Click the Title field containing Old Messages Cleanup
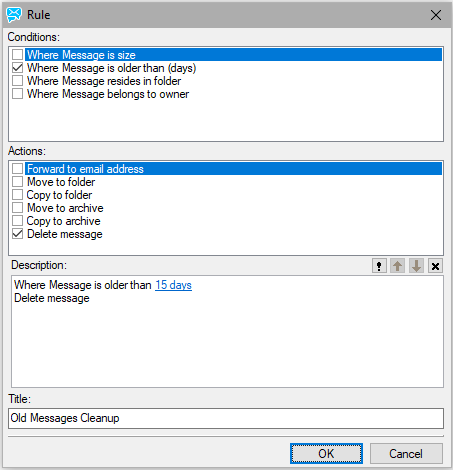The image size is (453, 470). click(226, 418)
